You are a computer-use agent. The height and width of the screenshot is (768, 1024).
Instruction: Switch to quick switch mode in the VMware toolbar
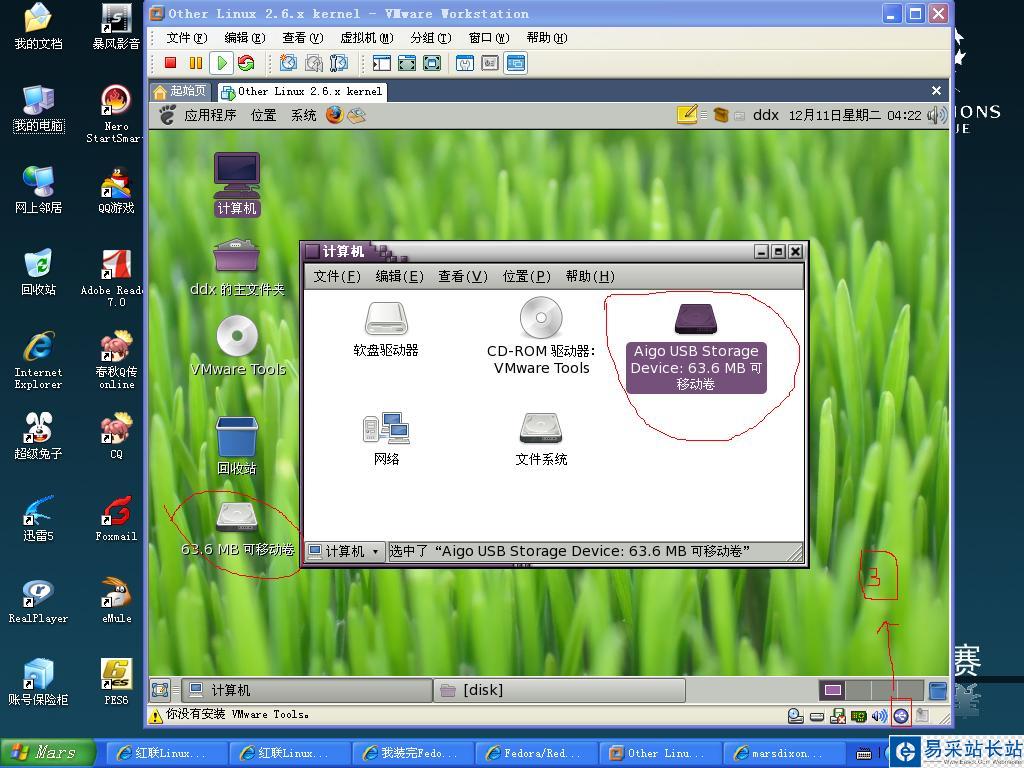point(407,63)
